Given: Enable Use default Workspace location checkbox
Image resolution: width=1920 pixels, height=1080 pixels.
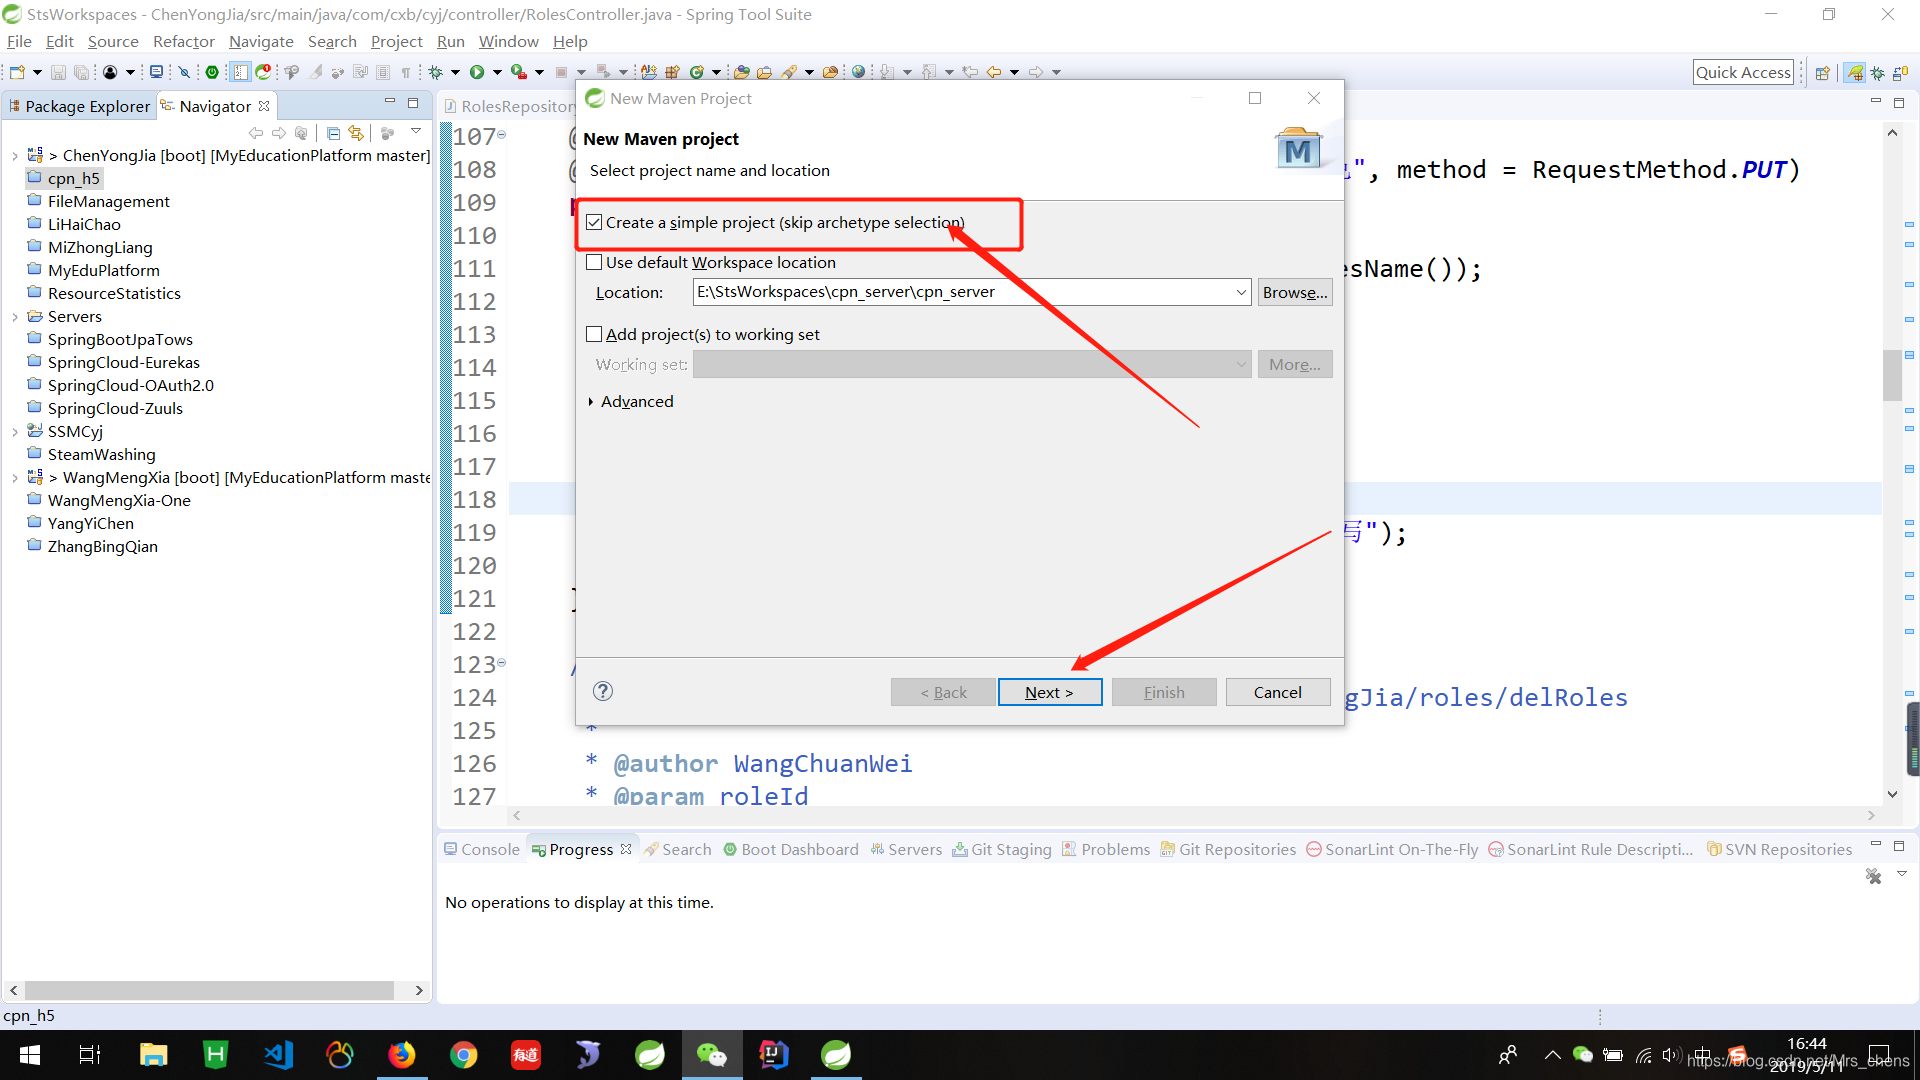Looking at the screenshot, I should pyautogui.click(x=594, y=262).
